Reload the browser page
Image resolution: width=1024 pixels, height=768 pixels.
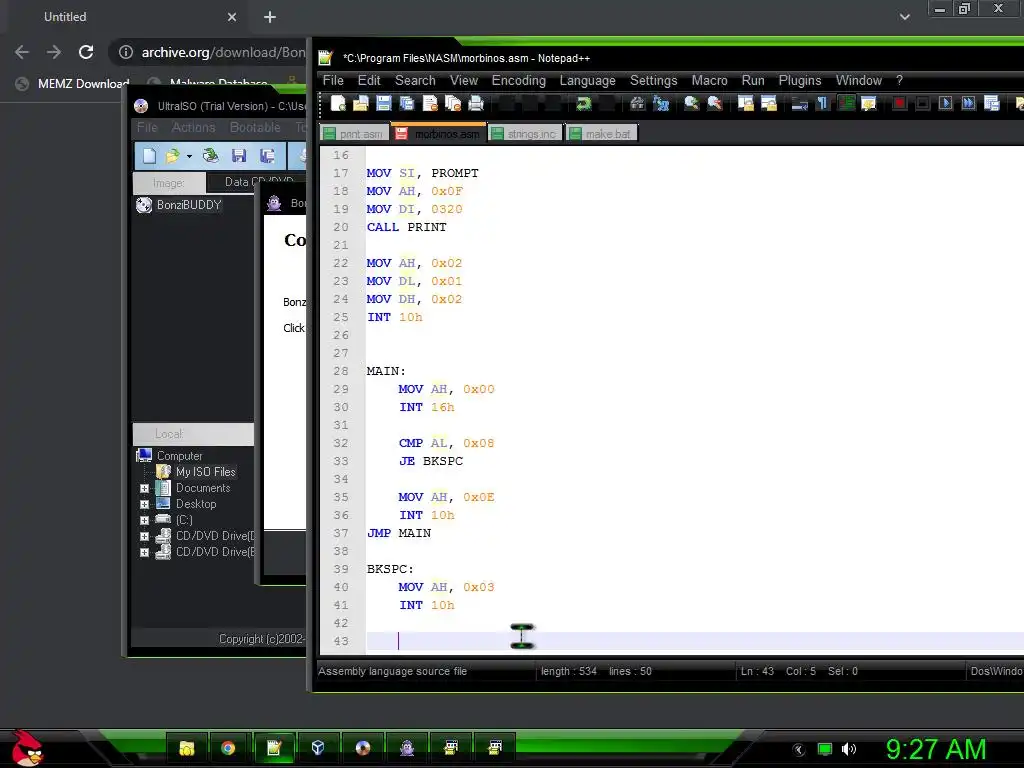(86, 52)
